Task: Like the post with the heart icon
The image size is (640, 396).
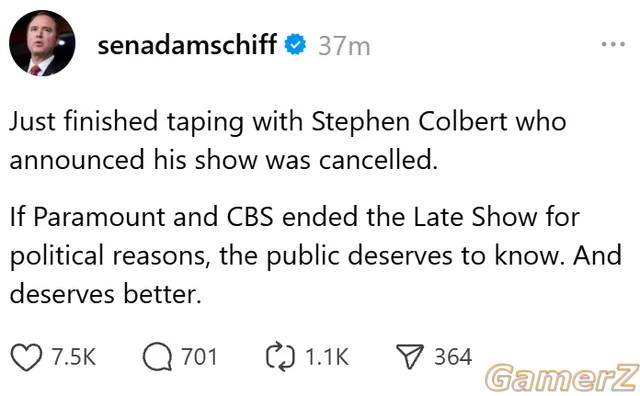Action: point(26,357)
